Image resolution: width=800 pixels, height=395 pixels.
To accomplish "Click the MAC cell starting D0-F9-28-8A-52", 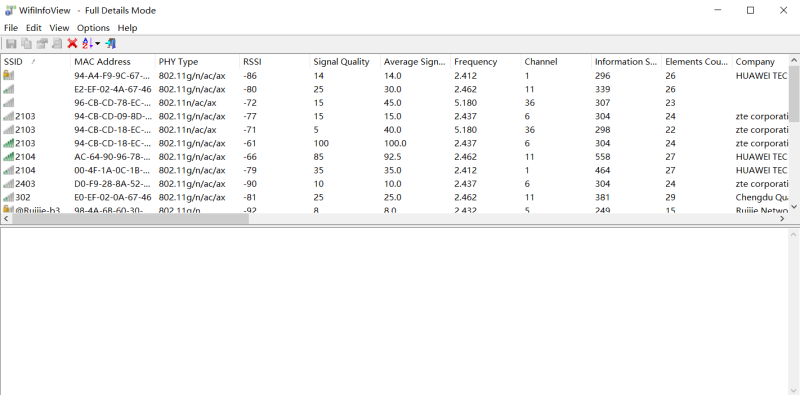I will pos(112,184).
